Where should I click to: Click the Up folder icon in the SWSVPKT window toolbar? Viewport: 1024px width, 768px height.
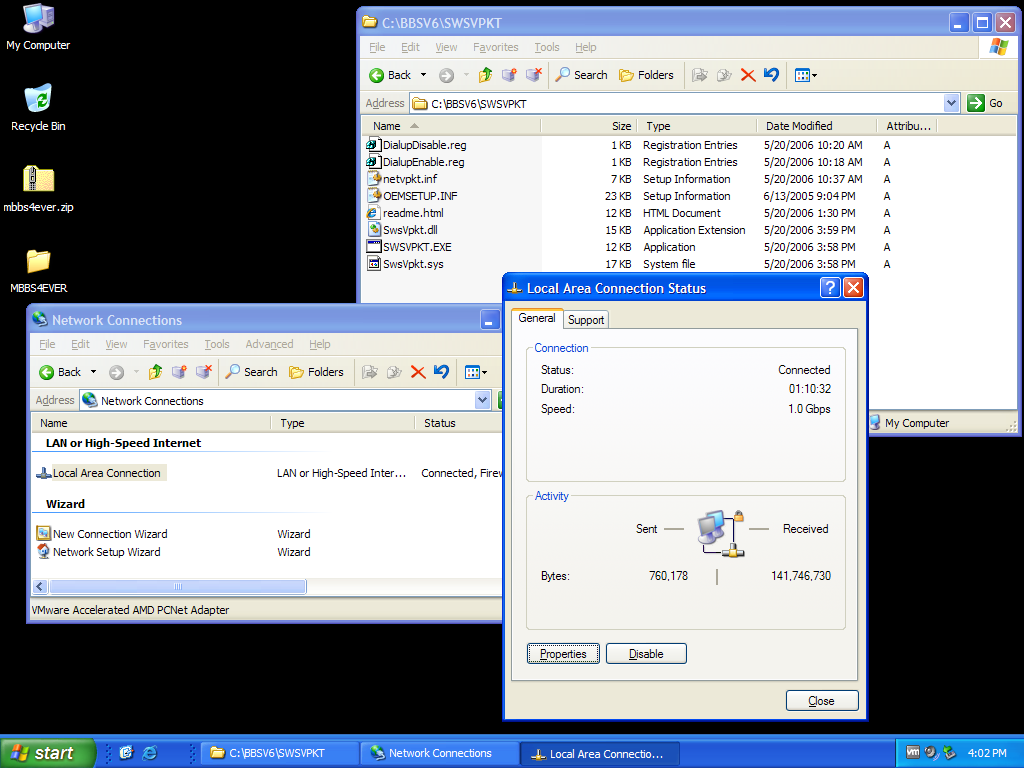click(486, 75)
